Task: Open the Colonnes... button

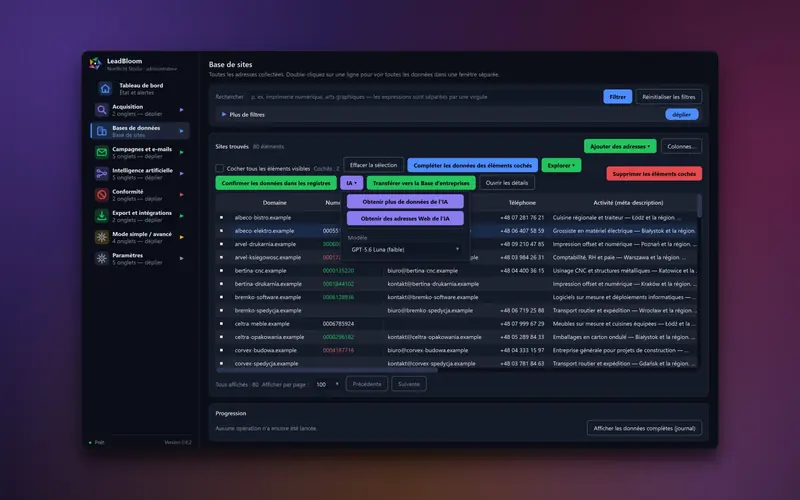Action: click(x=681, y=146)
